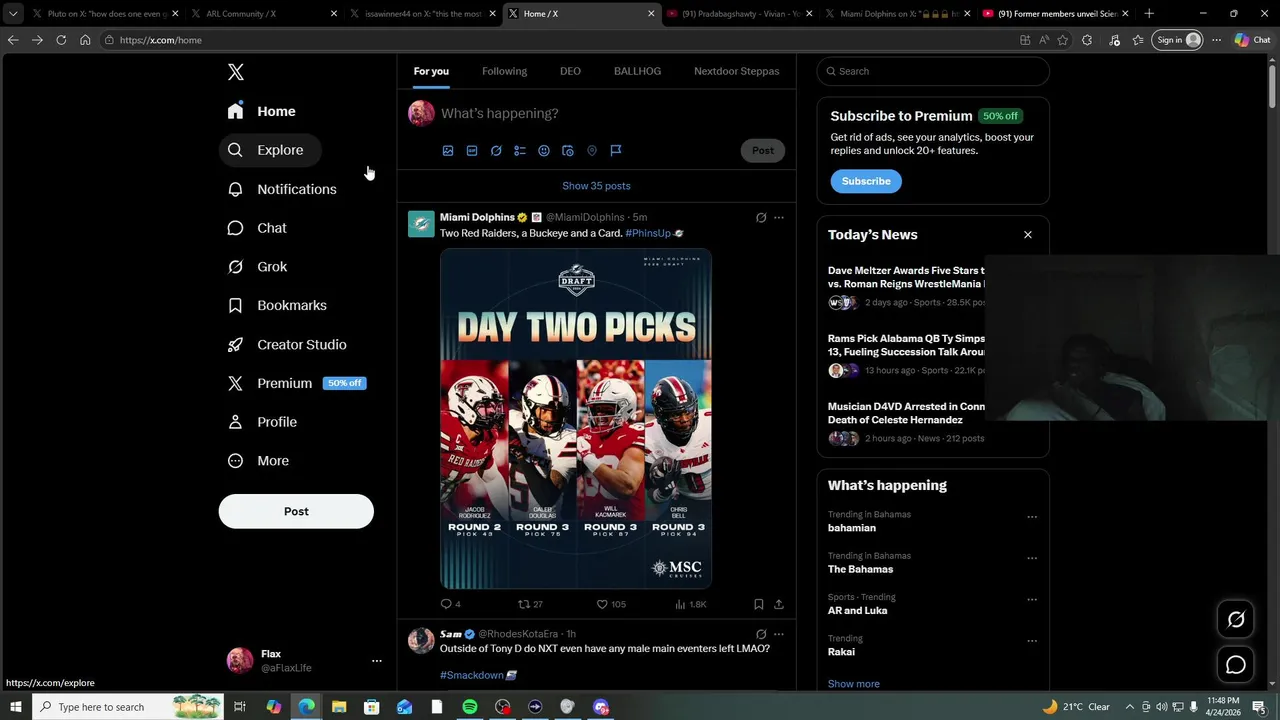Like the Miami Dolphins post

pos(611,604)
